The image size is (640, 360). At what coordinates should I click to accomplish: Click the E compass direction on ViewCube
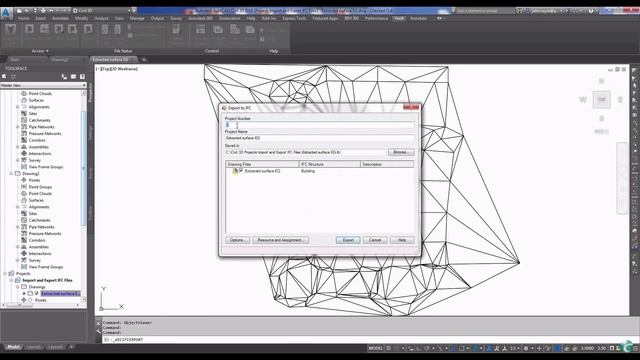620,100
